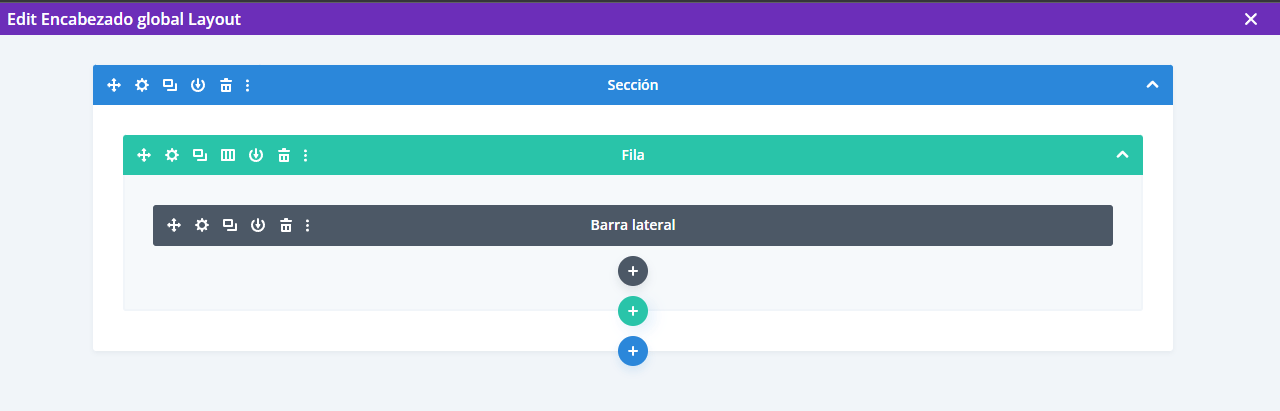Disable Barra lateral module power icon
This screenshot has width=1280, height=411.
point(258,225)
